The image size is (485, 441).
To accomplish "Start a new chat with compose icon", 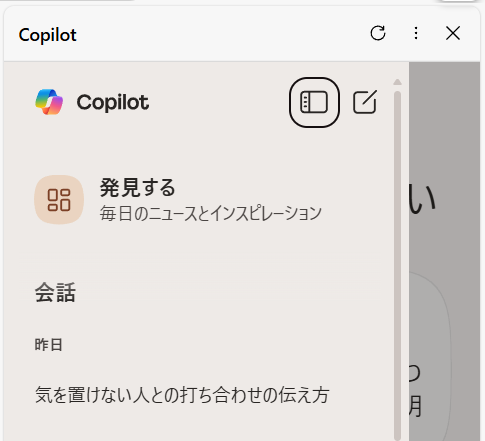I will (365, 102).
